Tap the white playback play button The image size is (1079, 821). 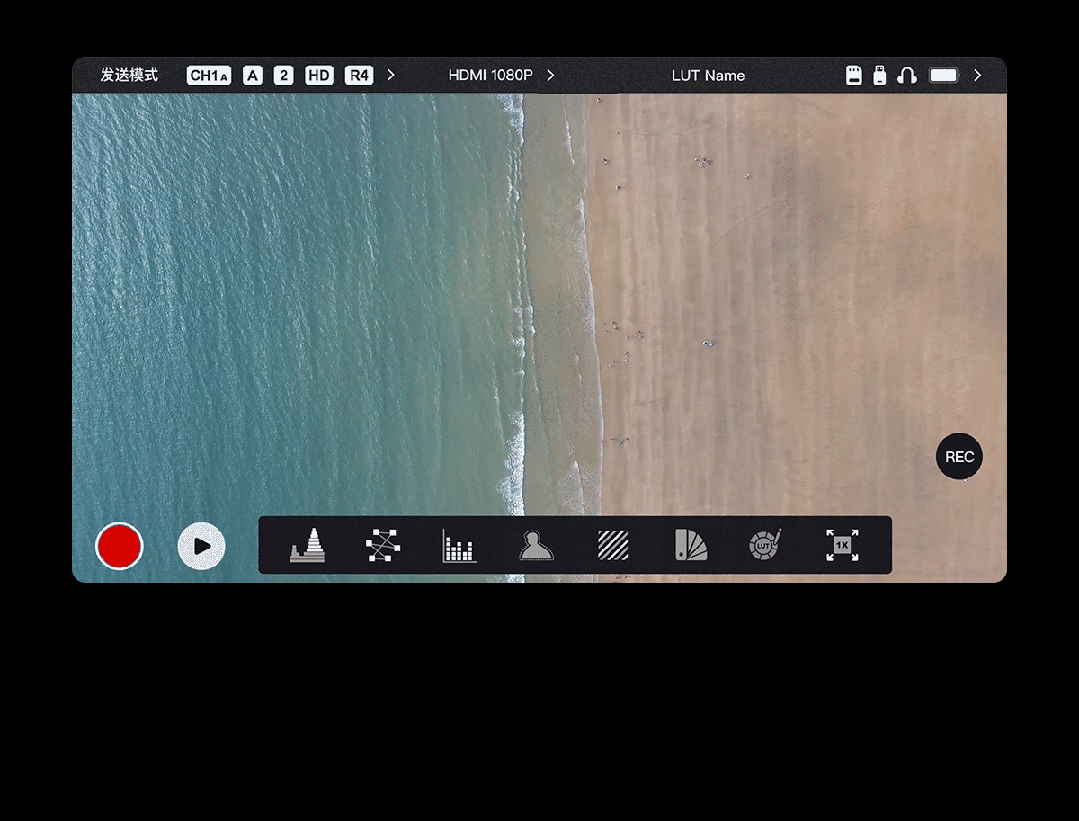[x=201, y=546]
